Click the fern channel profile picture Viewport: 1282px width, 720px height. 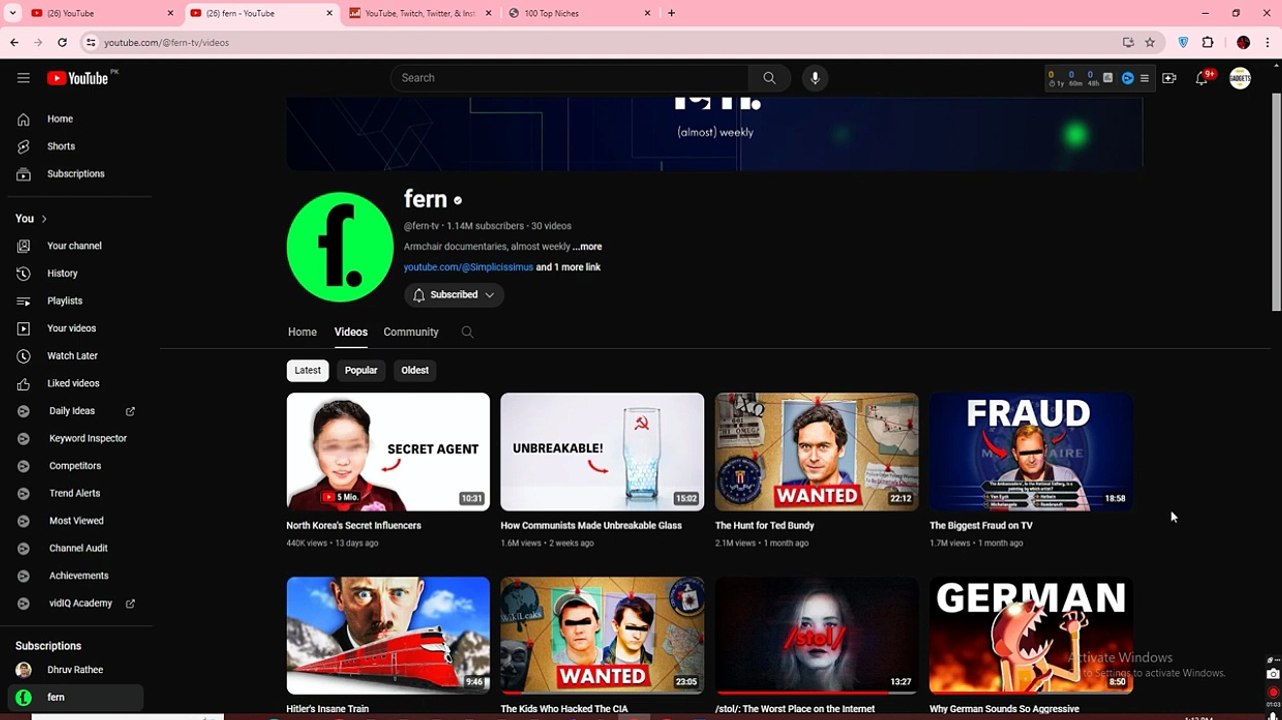tap(340, 247)
